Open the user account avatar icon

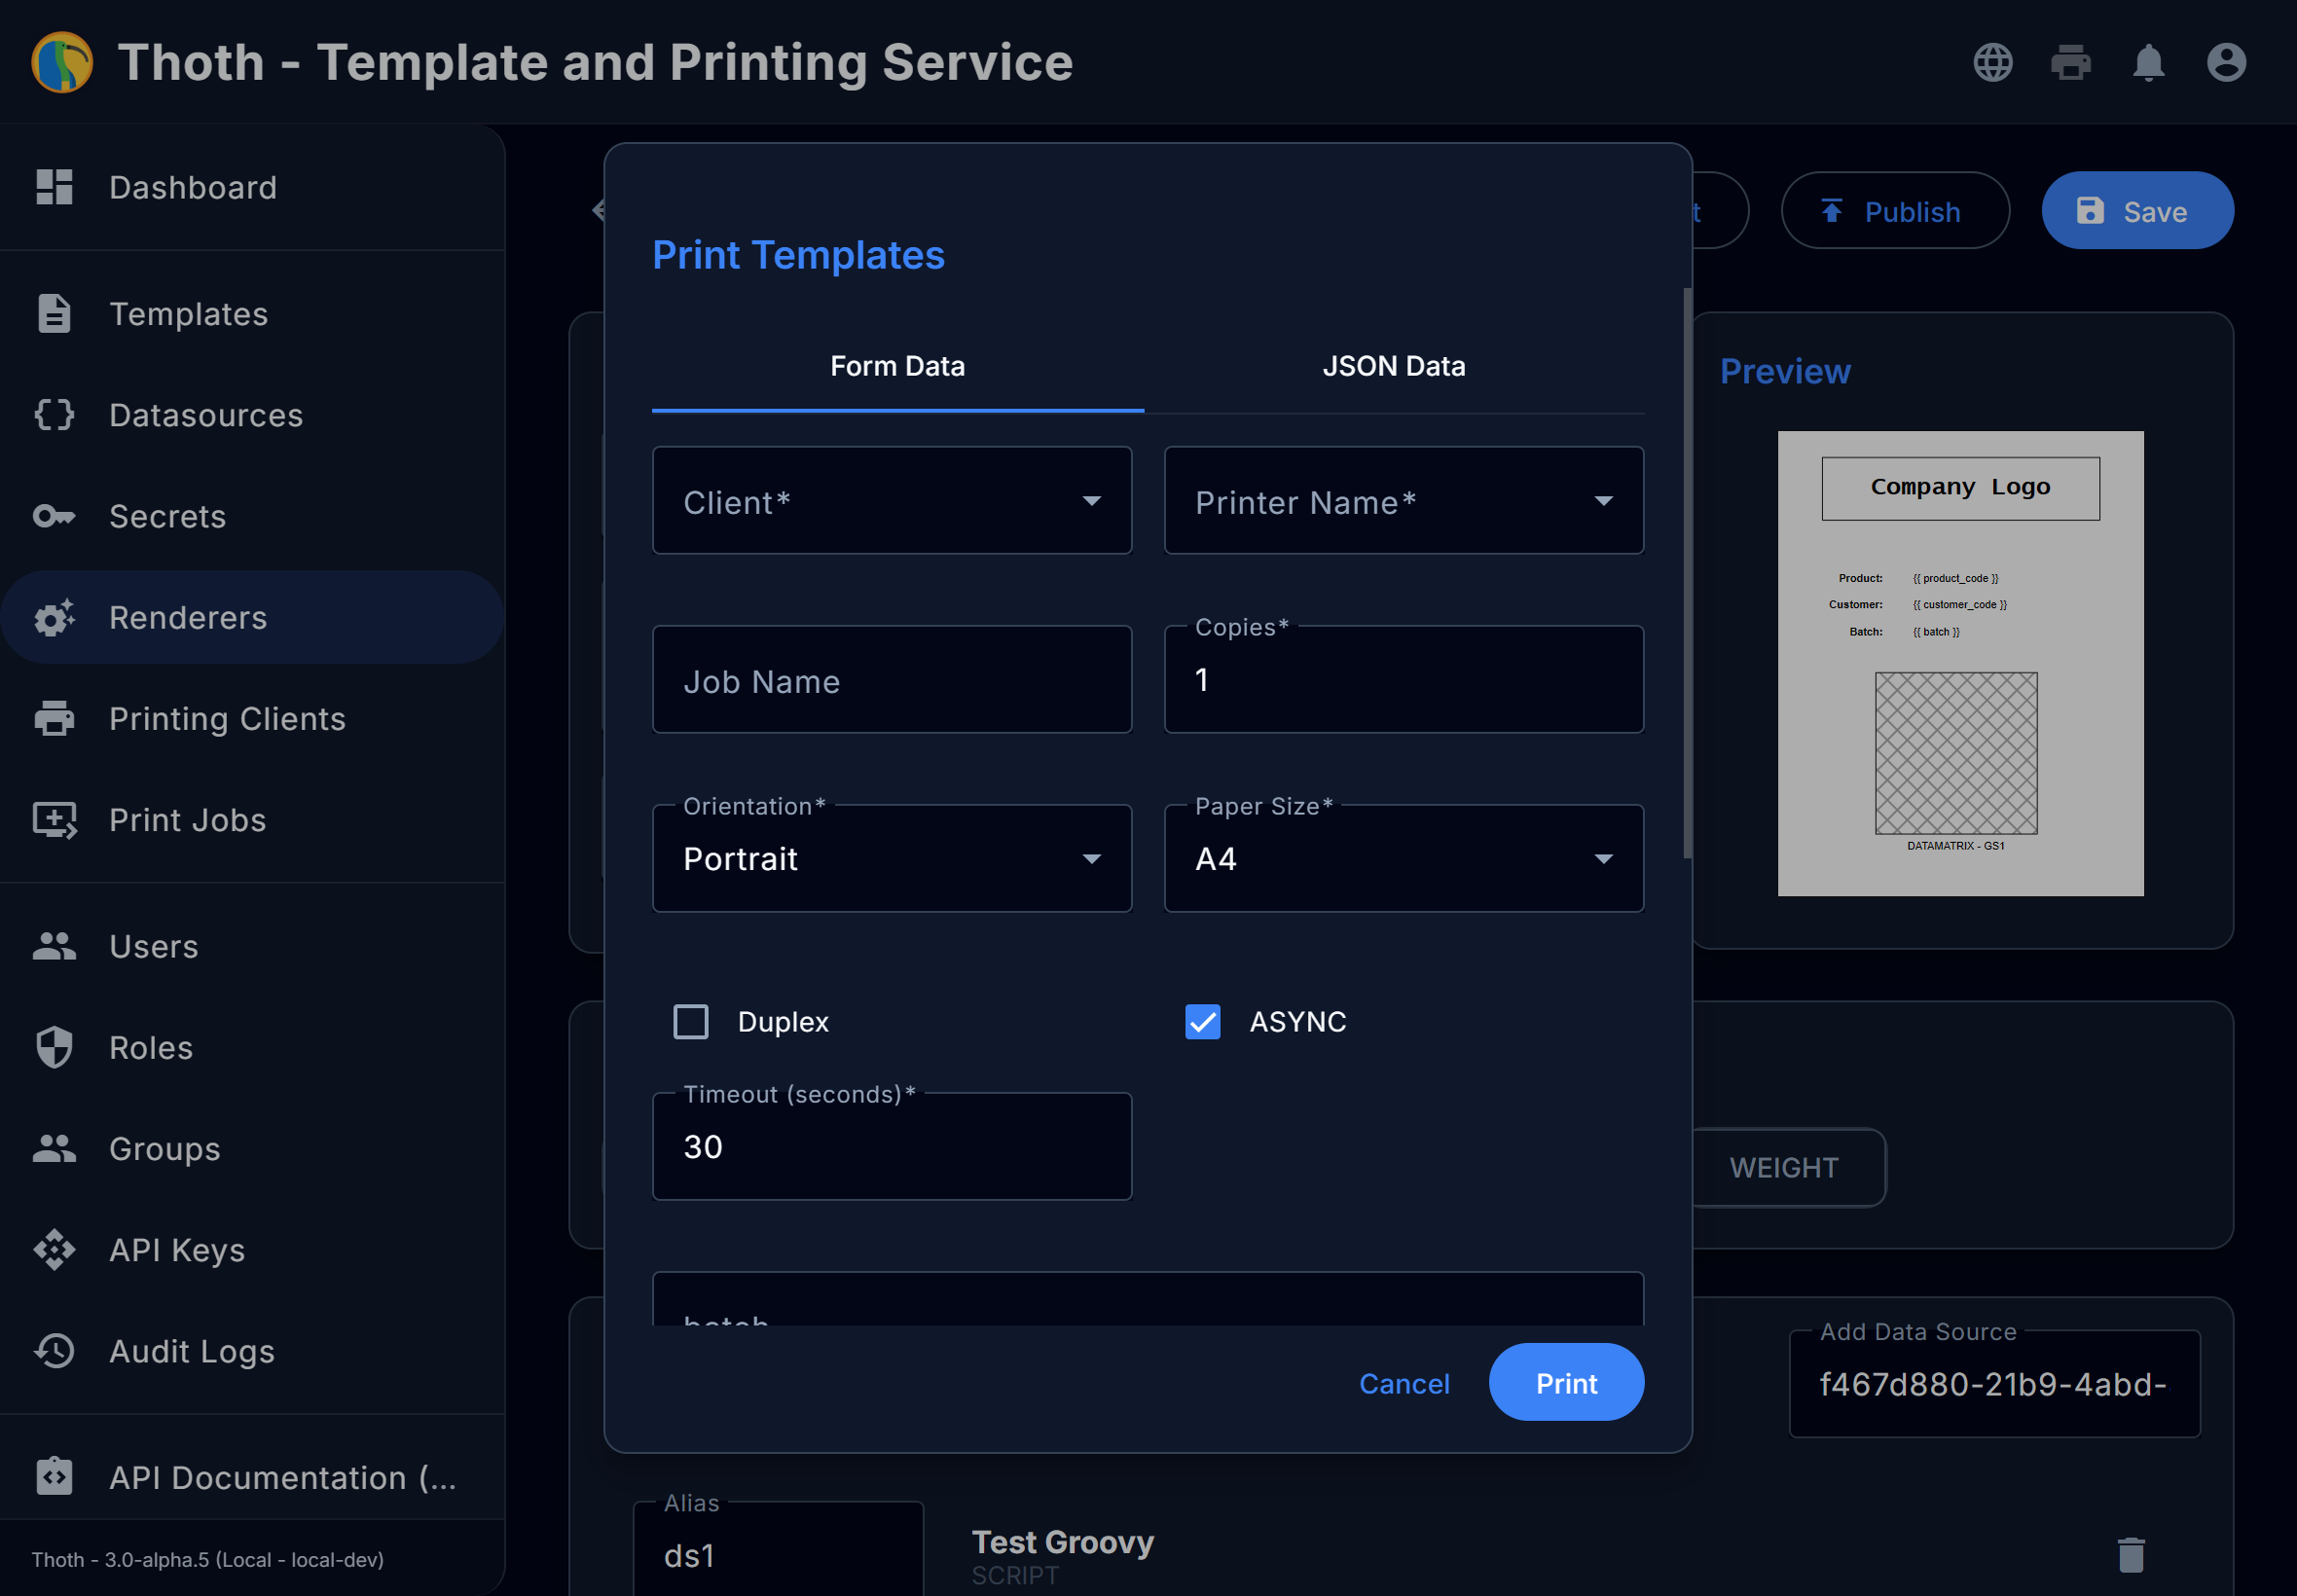tap(2226, 62)
